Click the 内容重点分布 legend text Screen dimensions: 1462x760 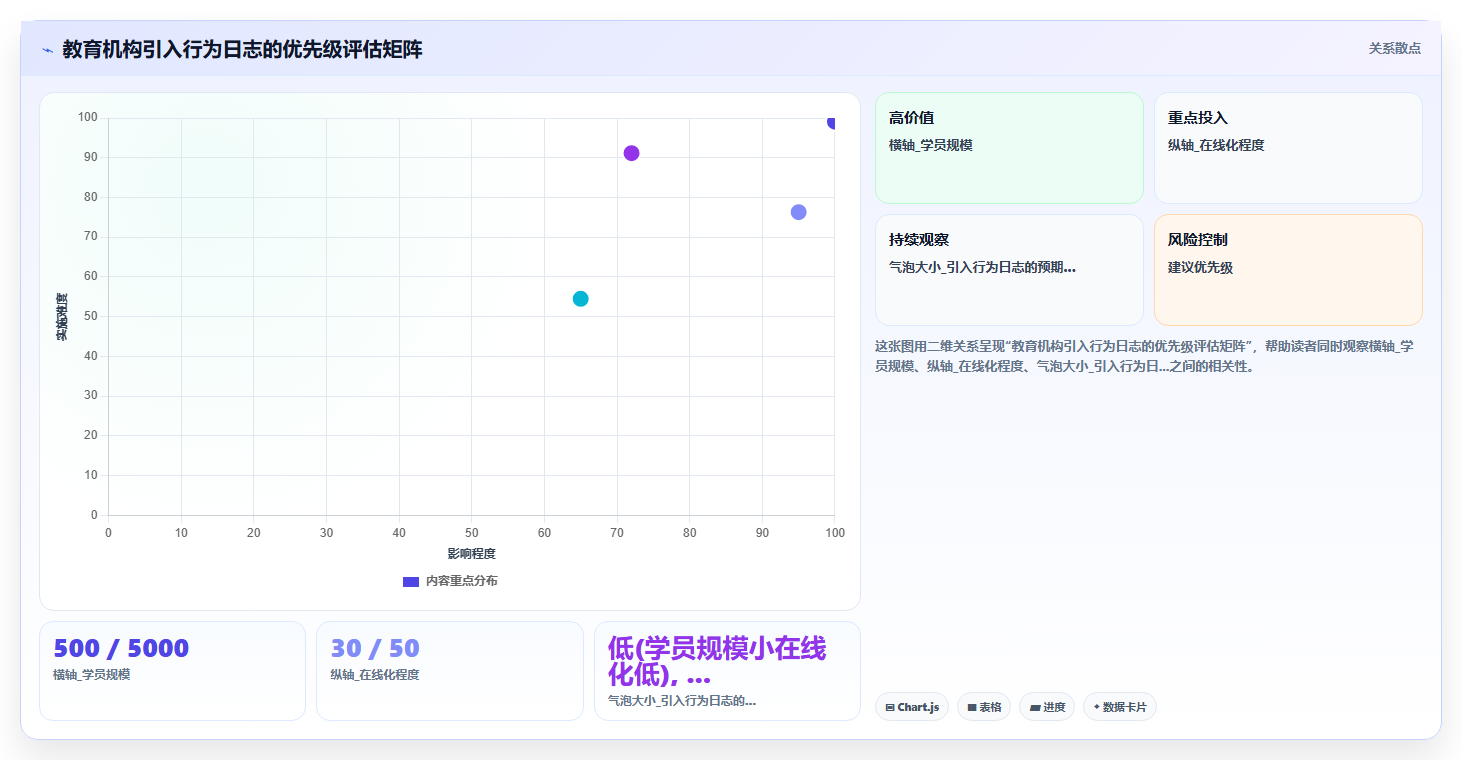461,581
